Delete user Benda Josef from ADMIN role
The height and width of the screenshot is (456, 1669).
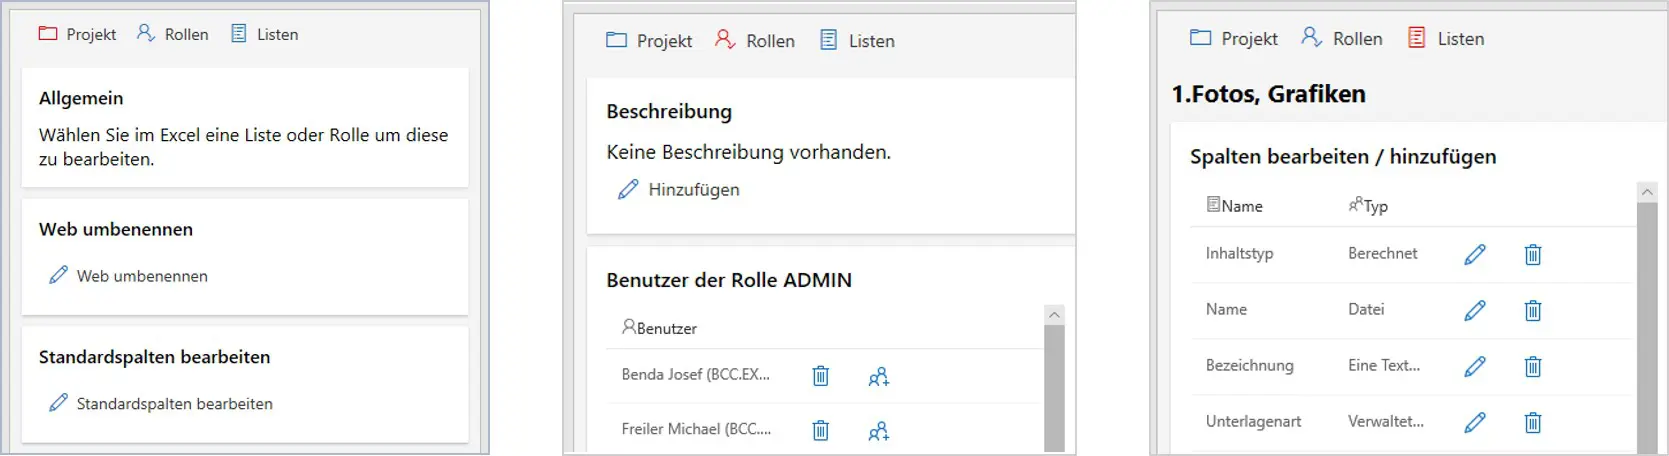point(820,376)
